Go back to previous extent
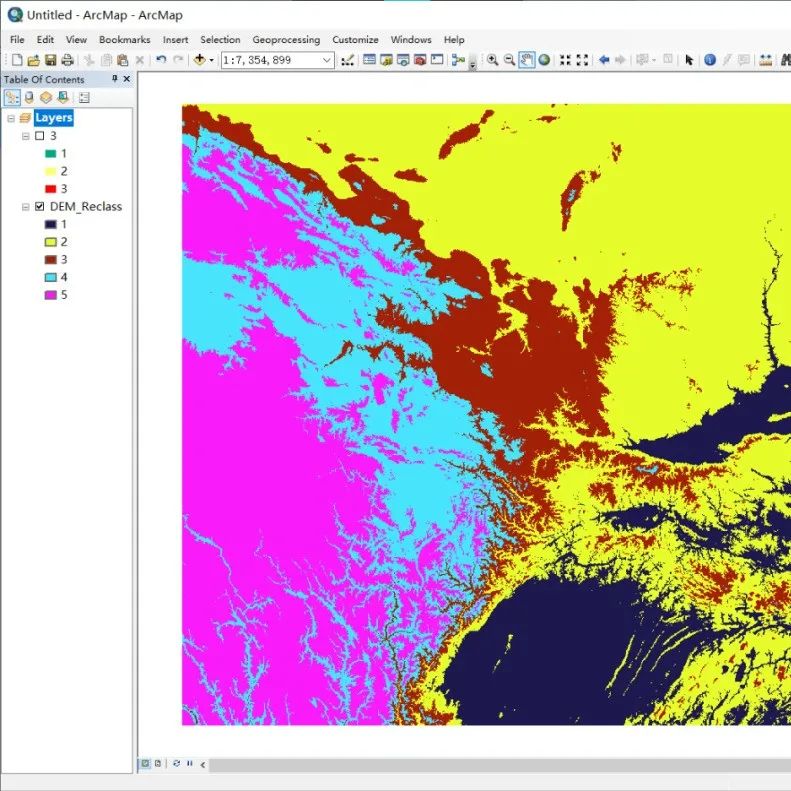Image resolution: width=791 pixels, height=791 pixels. click(x=604, y=60)
